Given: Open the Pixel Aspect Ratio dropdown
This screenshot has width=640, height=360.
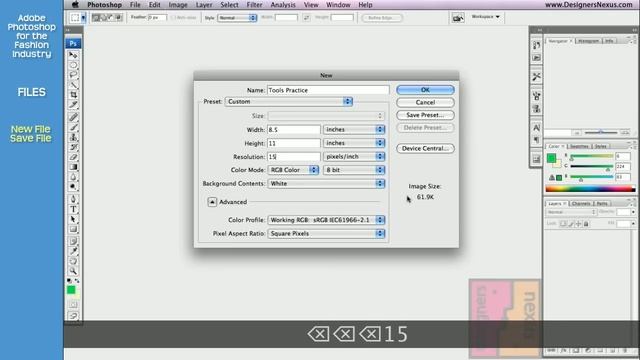Looking at the screenshot, I should (326, 233).
